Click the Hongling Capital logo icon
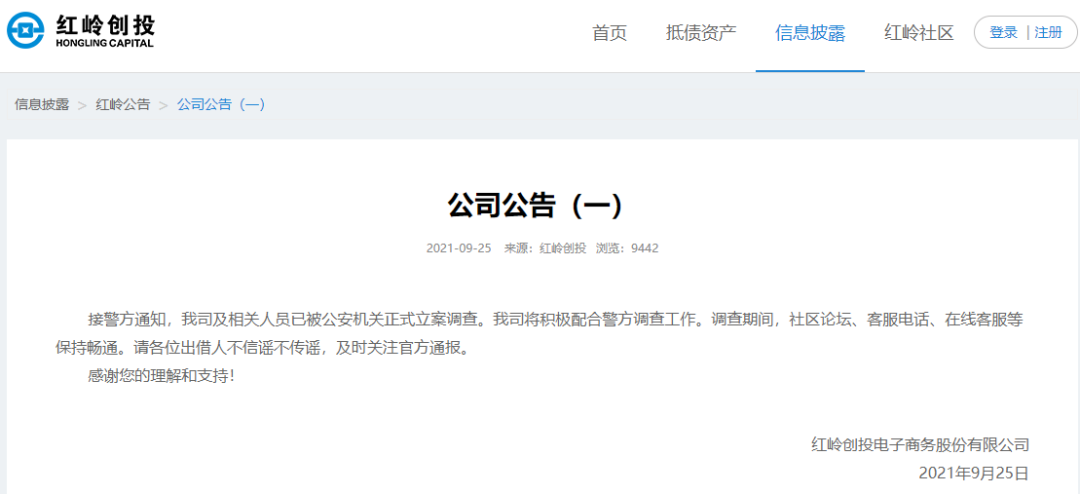 tap(27, 30)
